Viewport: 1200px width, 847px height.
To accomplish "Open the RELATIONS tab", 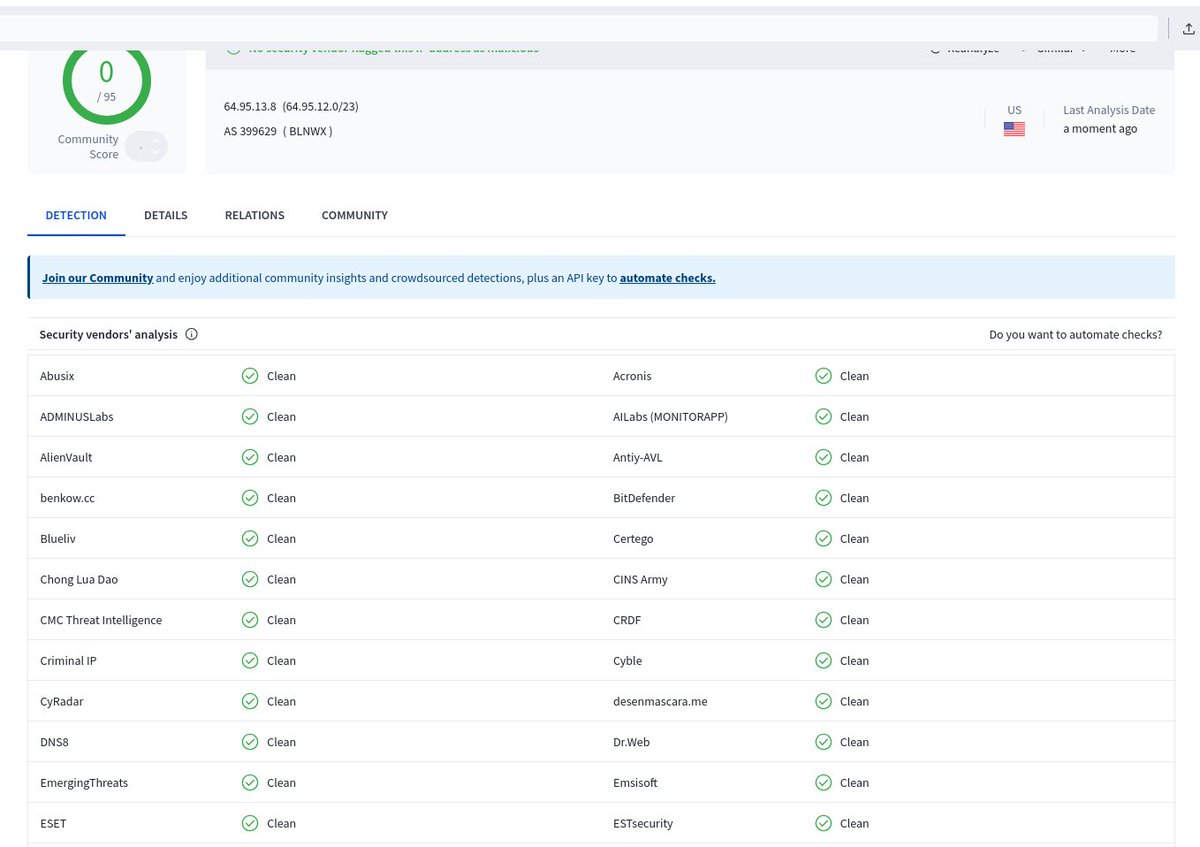I will [x=255, y=215].
